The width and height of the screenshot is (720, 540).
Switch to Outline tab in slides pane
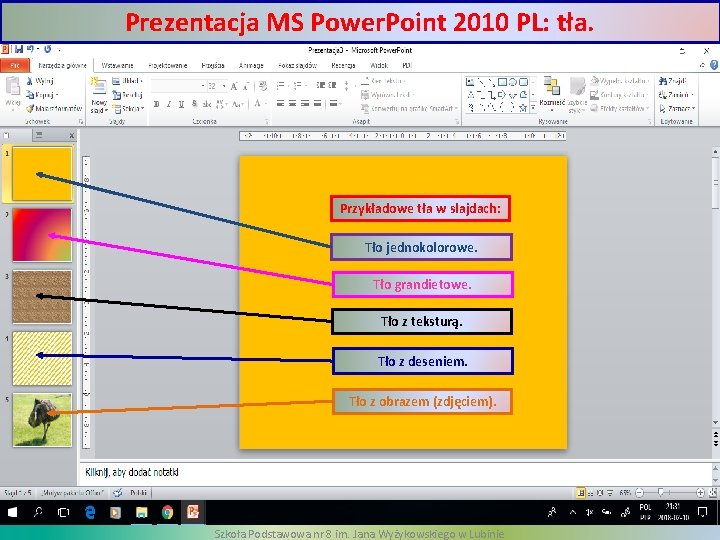click(x=39, y=135)
